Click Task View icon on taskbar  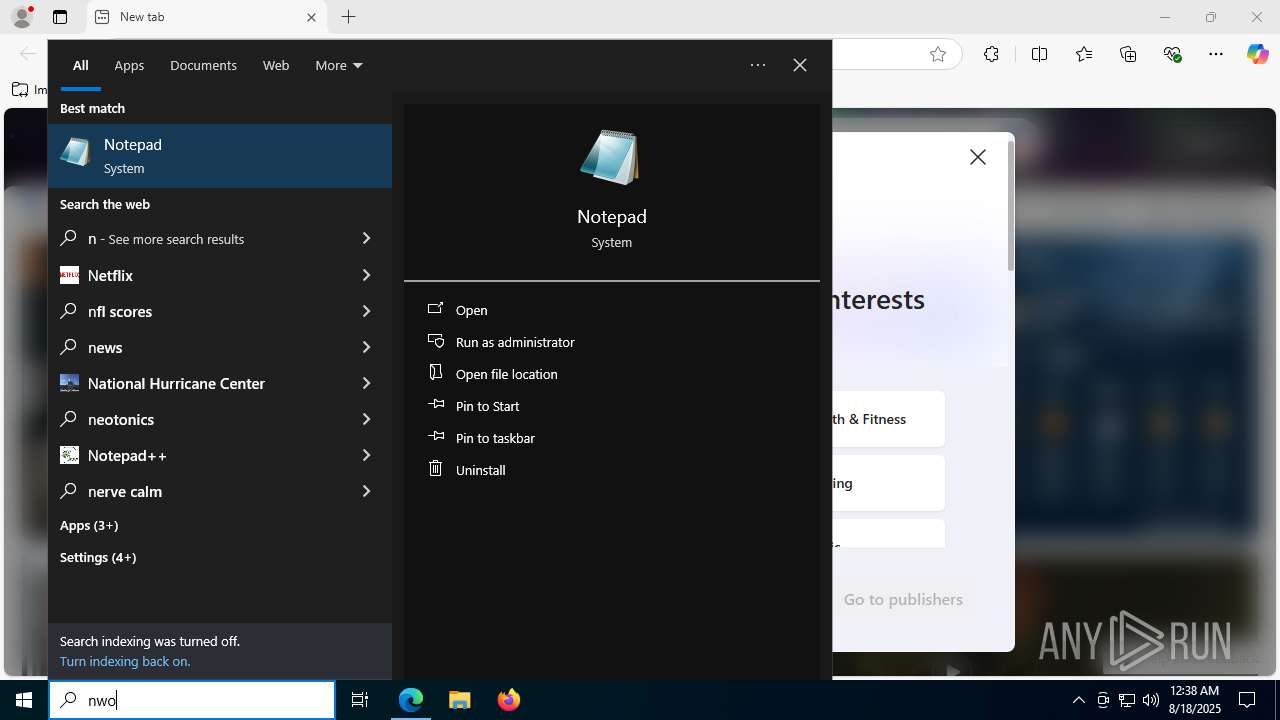[360, 700]
